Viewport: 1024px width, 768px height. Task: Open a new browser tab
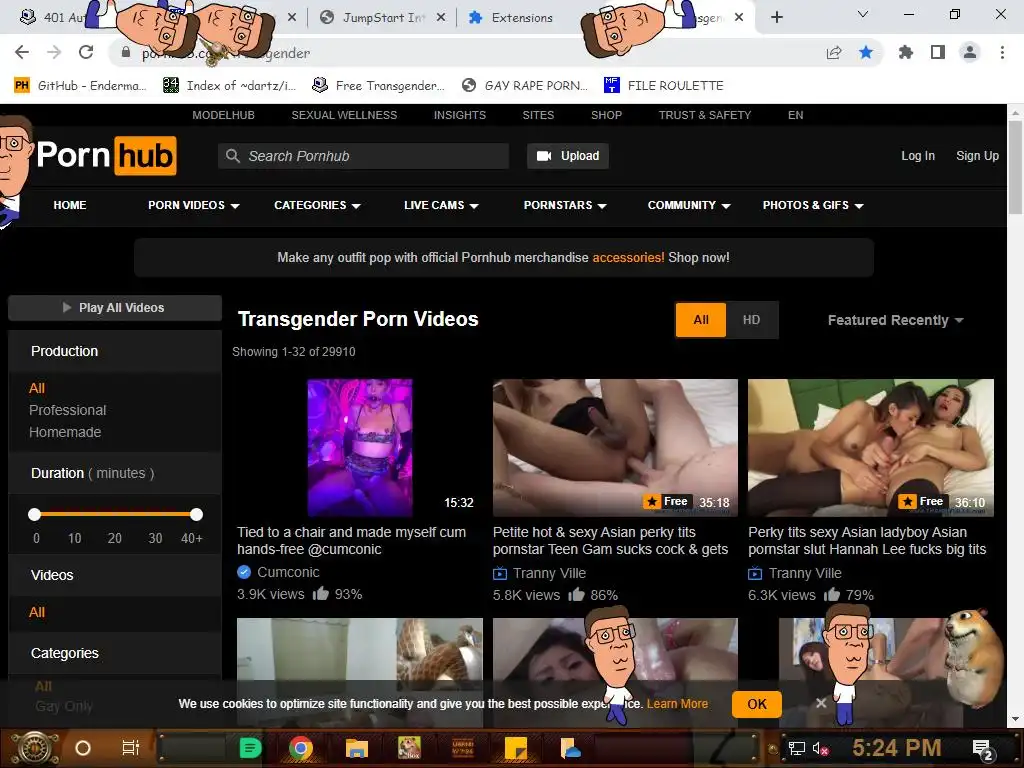click(776, 18)
